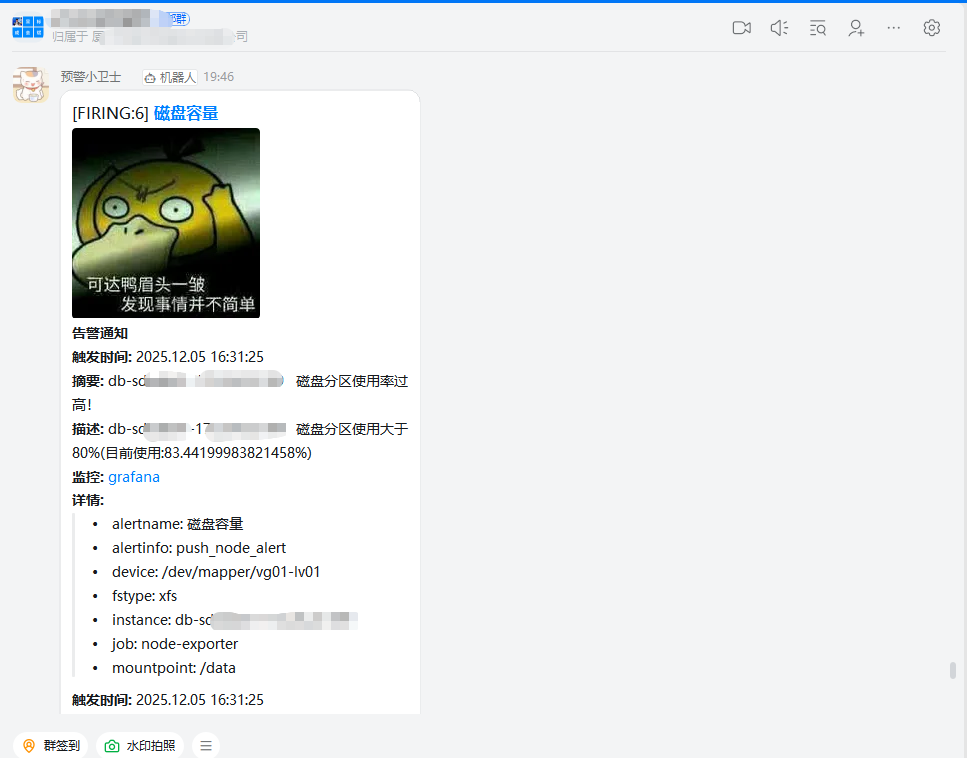Search the chat history
This screenshot has width=967, height=758.
pyautogui.click(x=817, y=28)
